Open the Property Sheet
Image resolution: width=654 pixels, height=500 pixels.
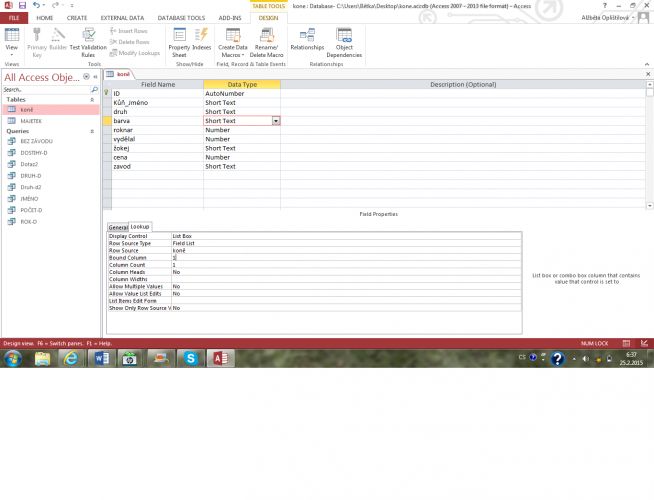(x=179, y=43)
